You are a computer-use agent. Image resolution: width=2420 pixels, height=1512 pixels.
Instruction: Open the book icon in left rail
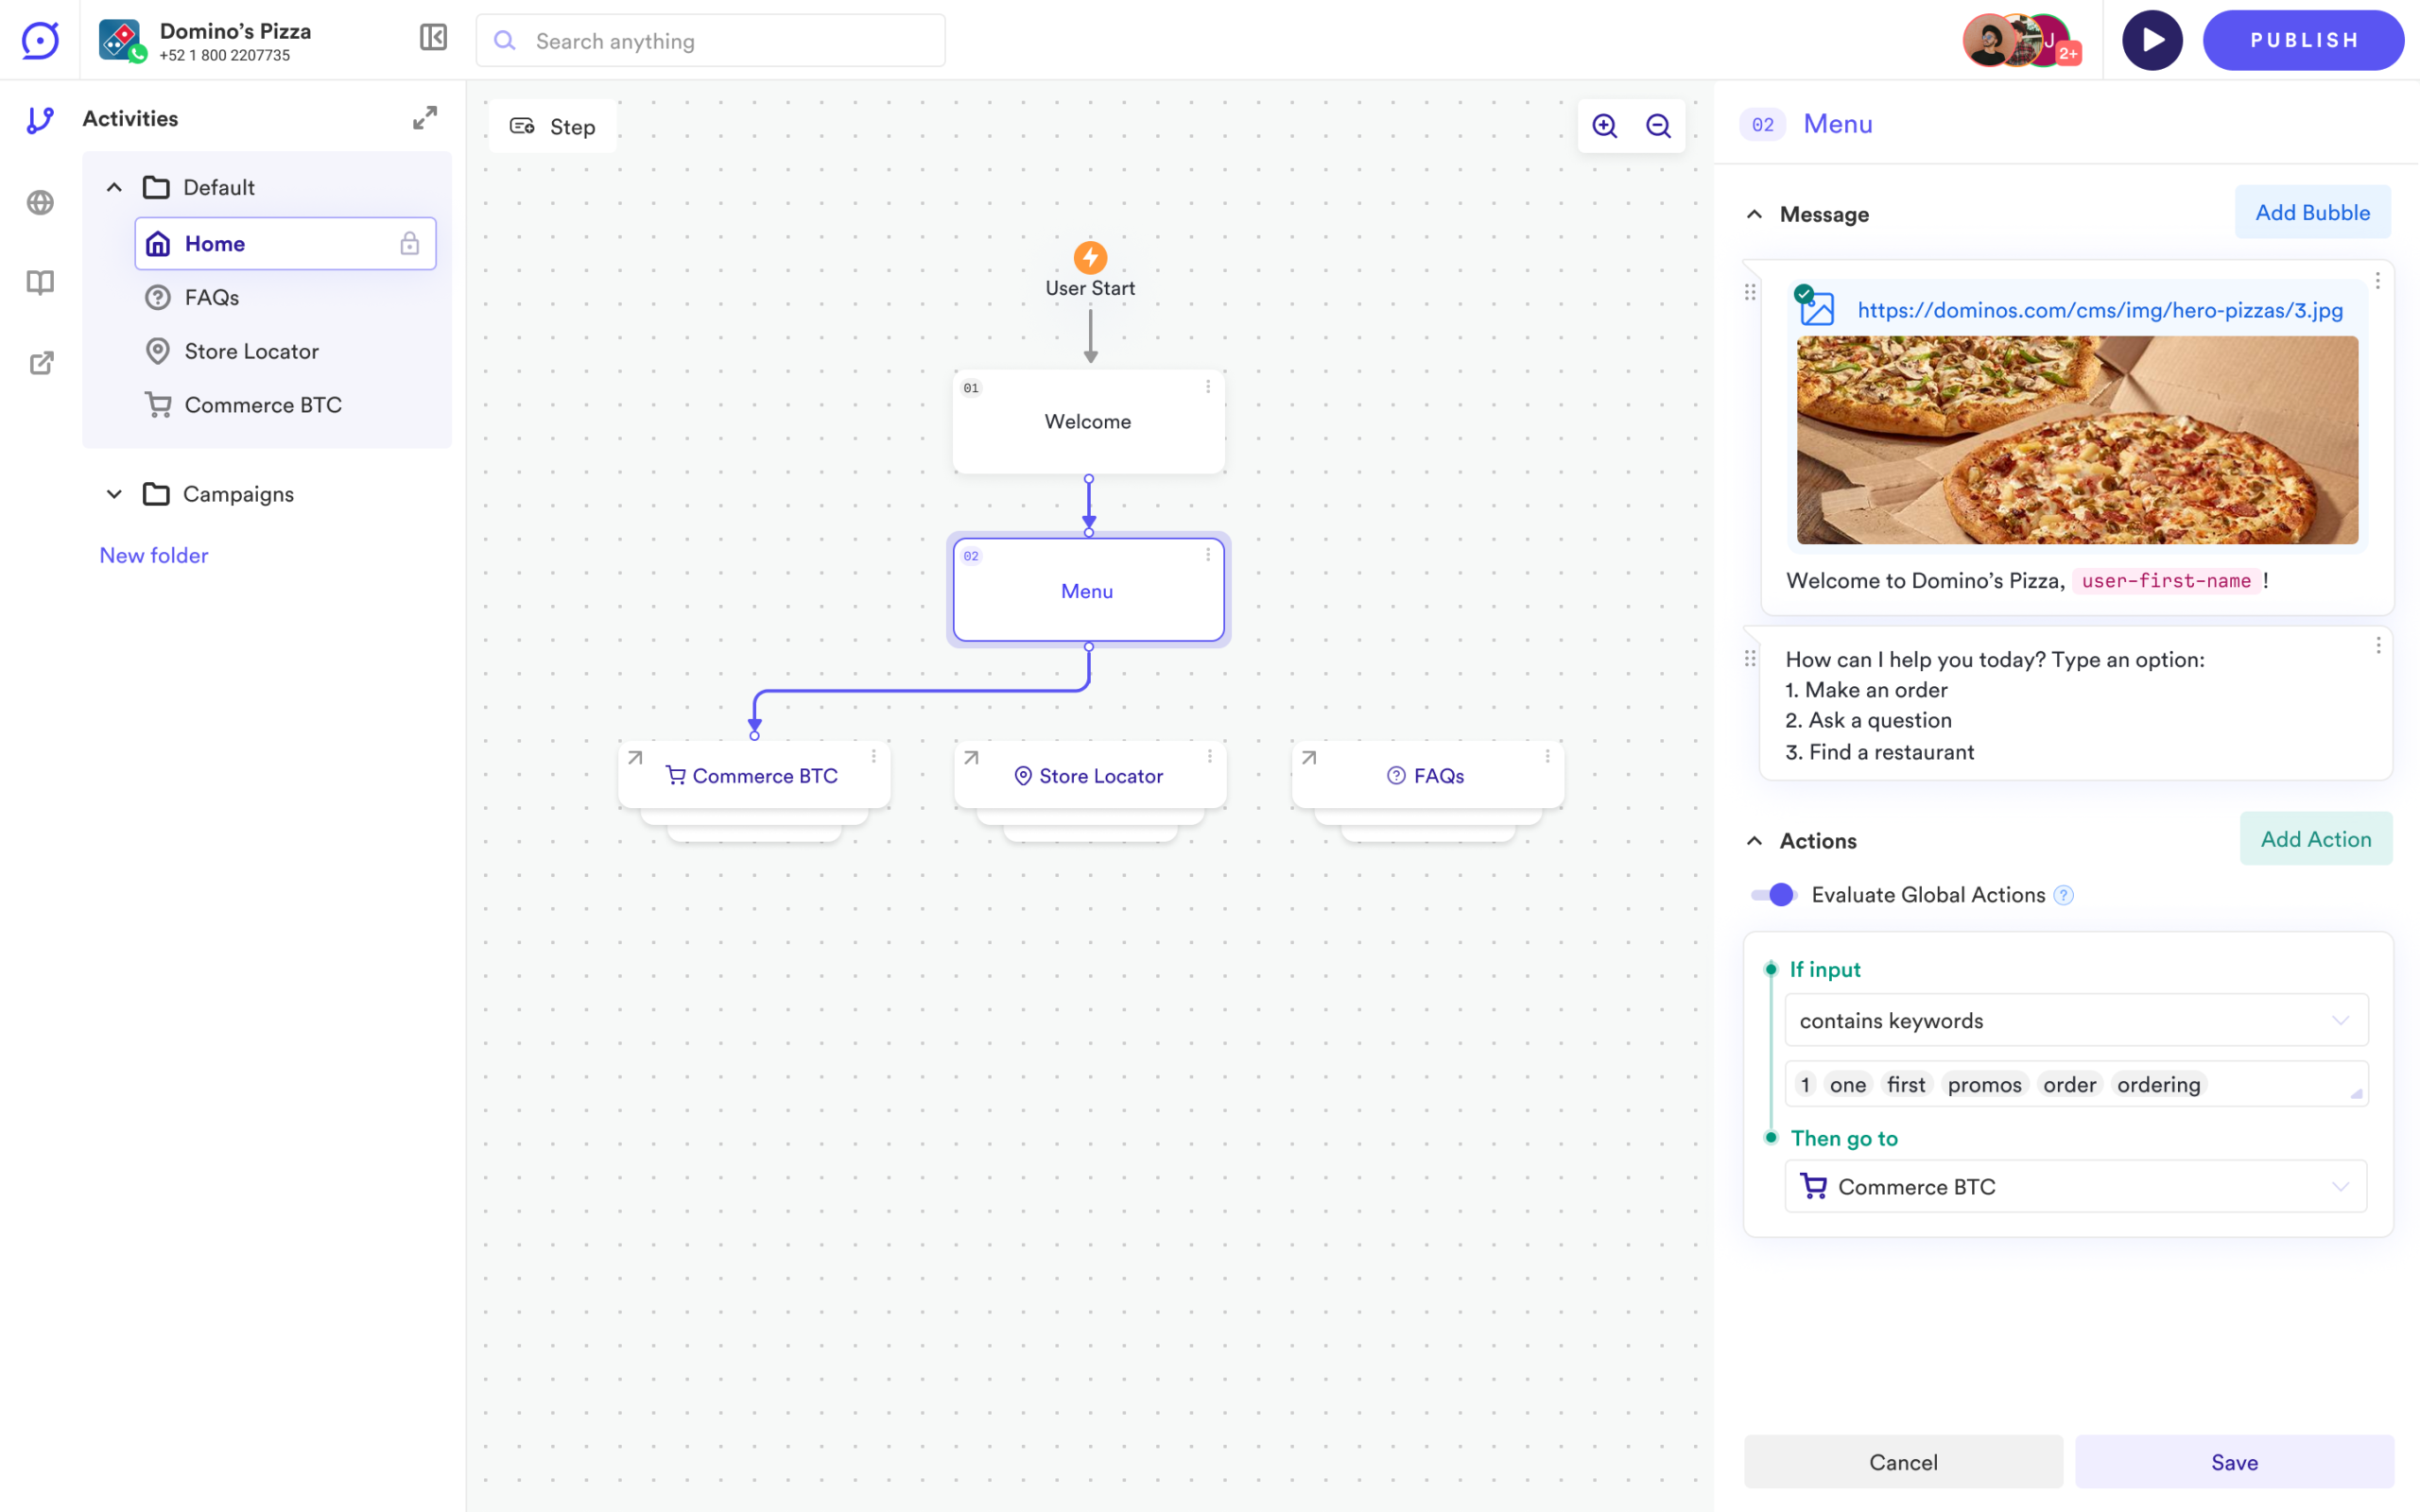coord(40,283)
